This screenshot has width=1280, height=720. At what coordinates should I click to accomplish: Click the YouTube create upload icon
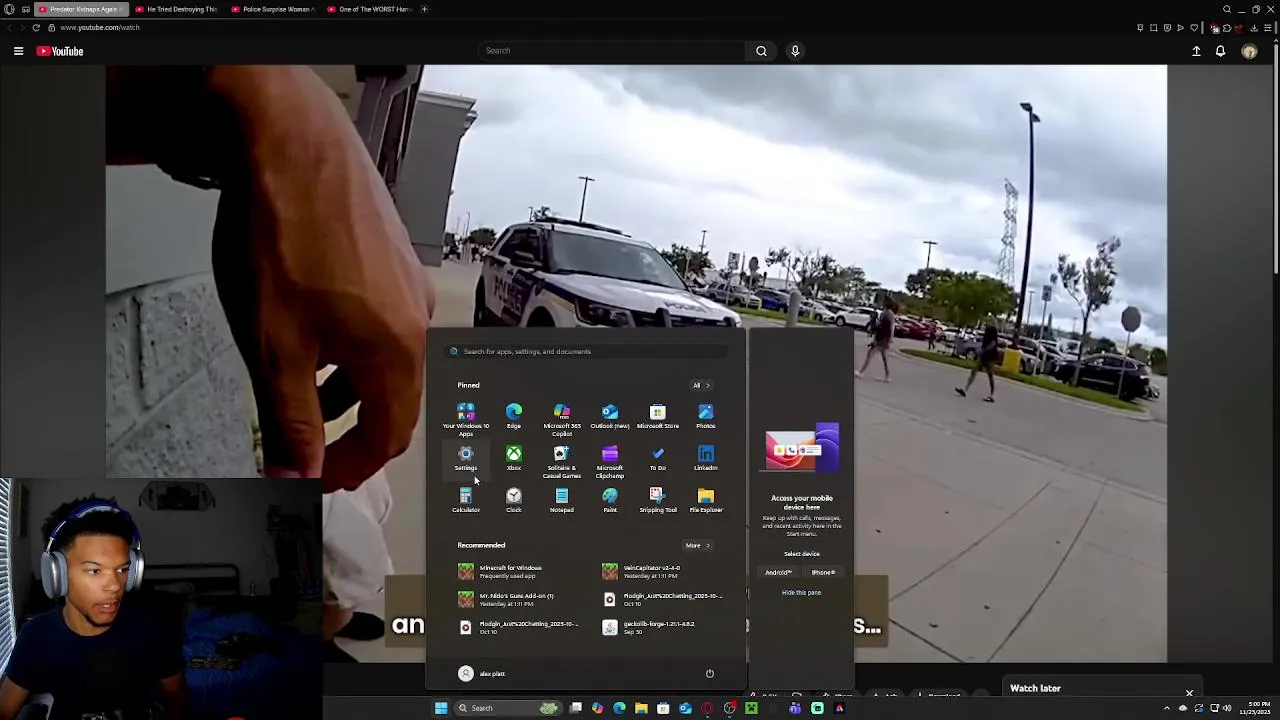[x=1196, y=51]
